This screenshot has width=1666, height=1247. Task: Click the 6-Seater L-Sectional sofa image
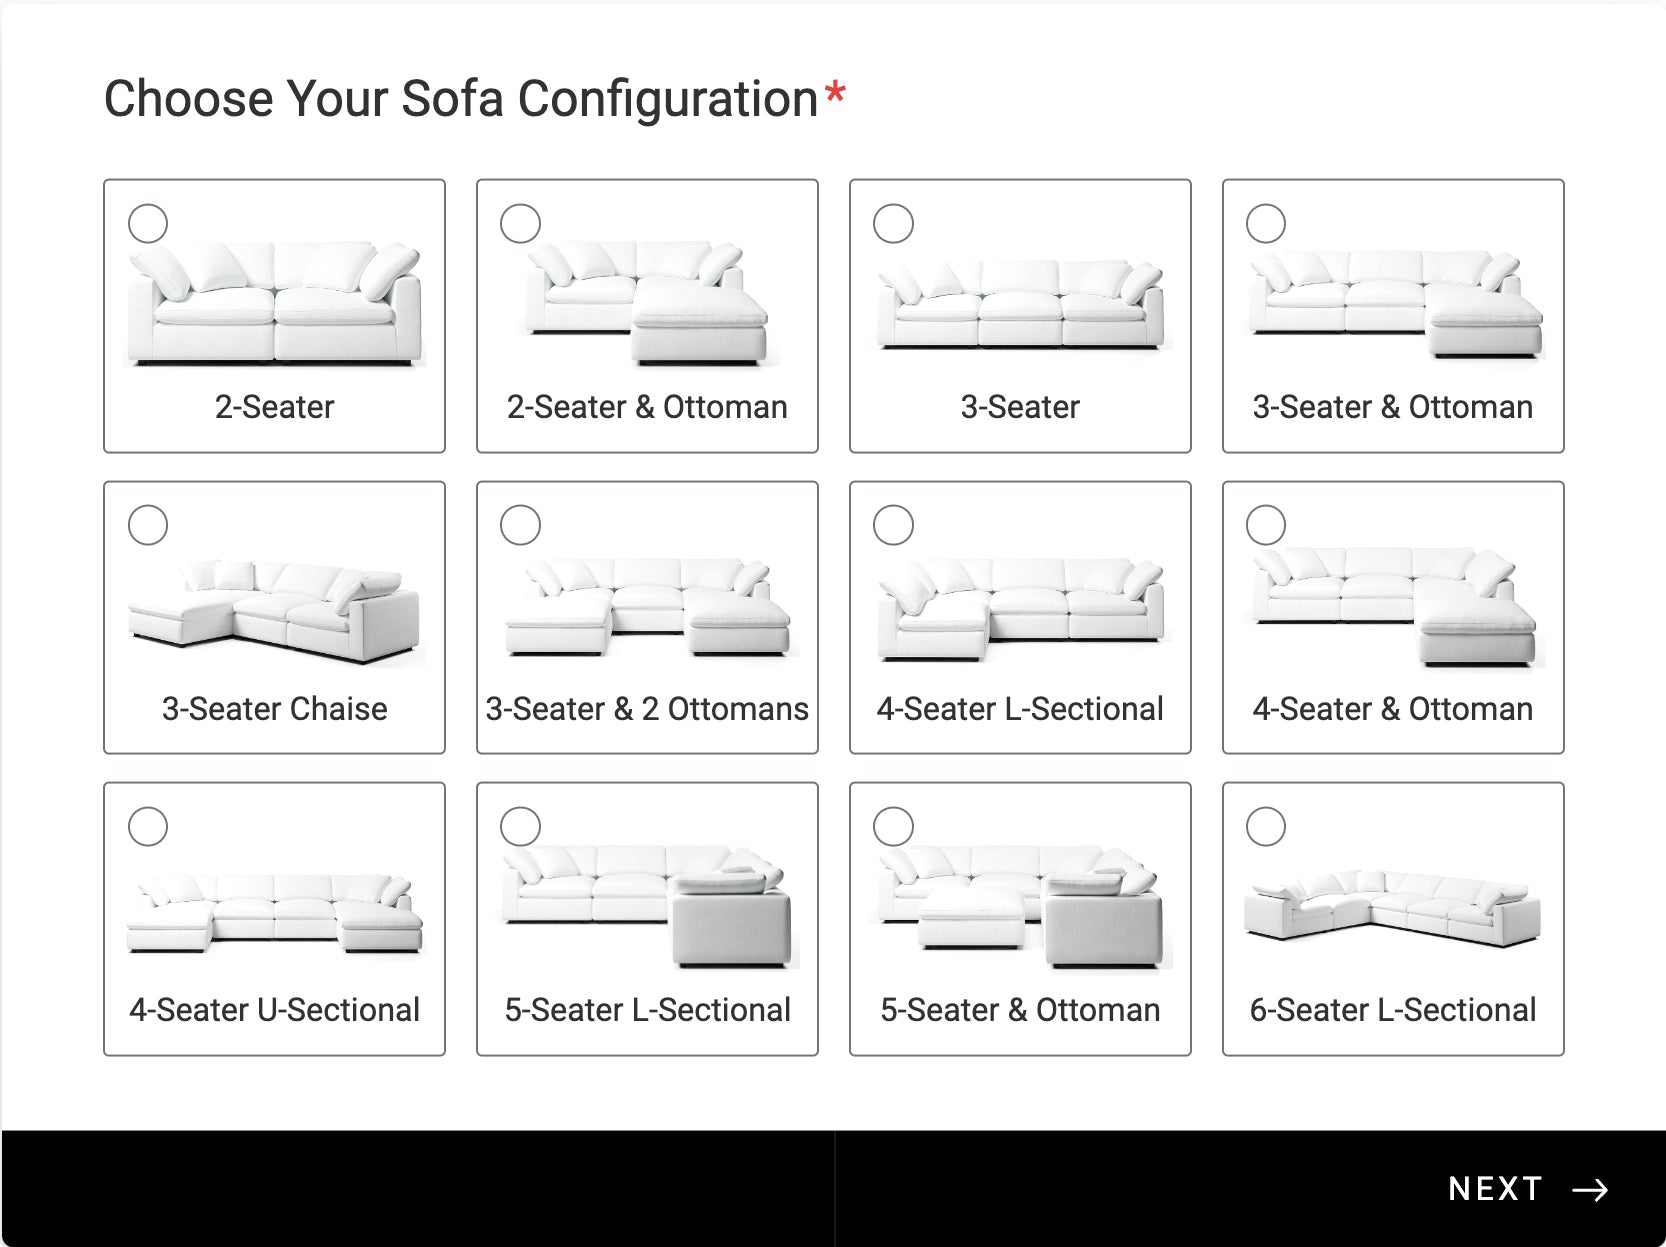click(1393, 907)
